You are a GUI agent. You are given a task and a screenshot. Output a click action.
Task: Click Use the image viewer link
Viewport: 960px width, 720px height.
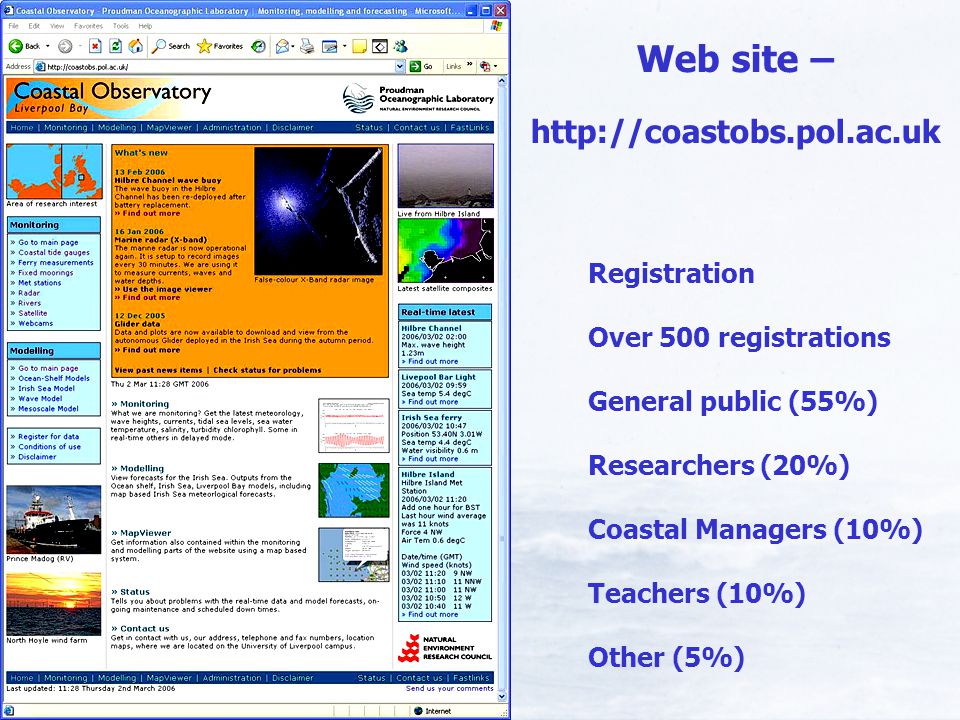(x=167, y=289)
